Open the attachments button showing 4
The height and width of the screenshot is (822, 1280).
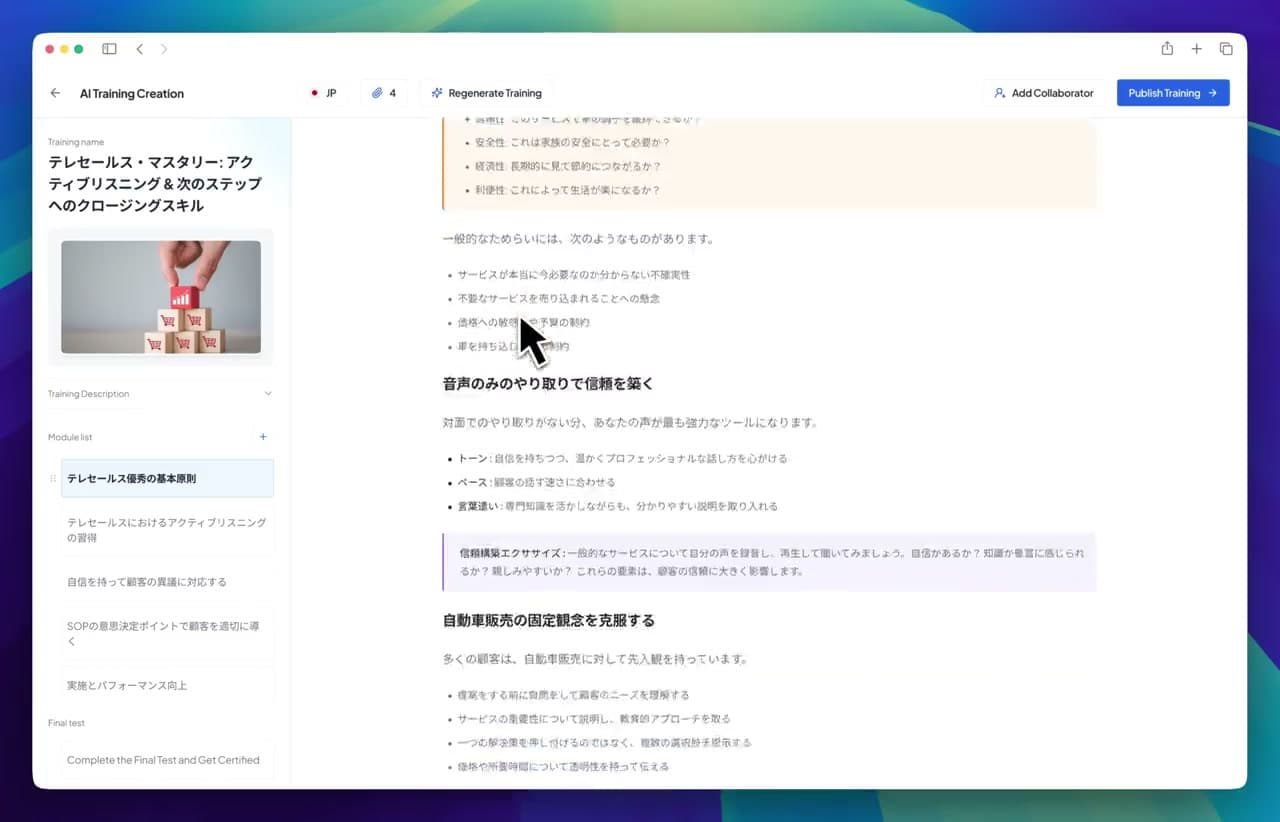pyautogui.click(x=384, y=93)
